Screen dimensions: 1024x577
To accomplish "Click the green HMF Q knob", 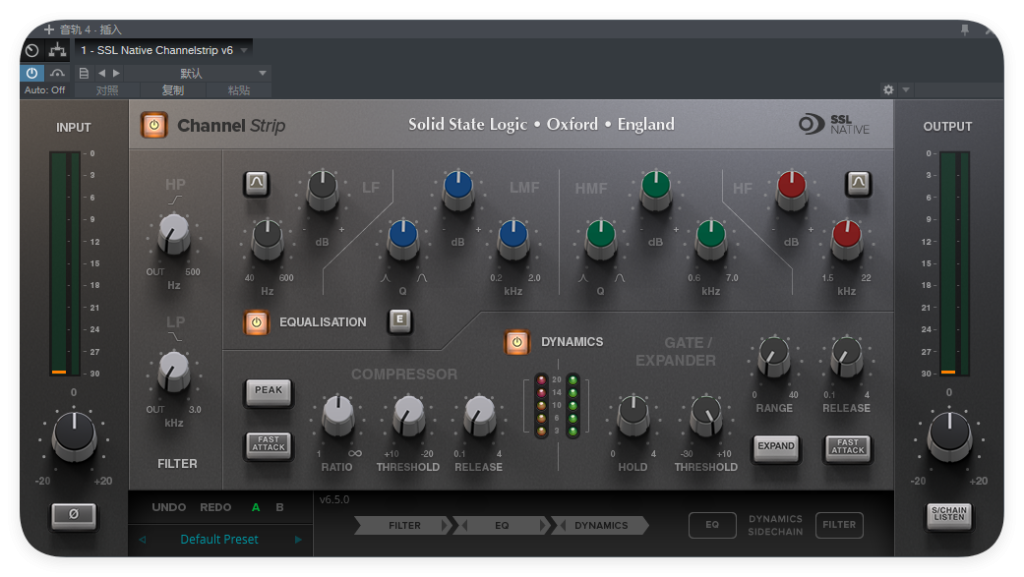I will (601, 239).
